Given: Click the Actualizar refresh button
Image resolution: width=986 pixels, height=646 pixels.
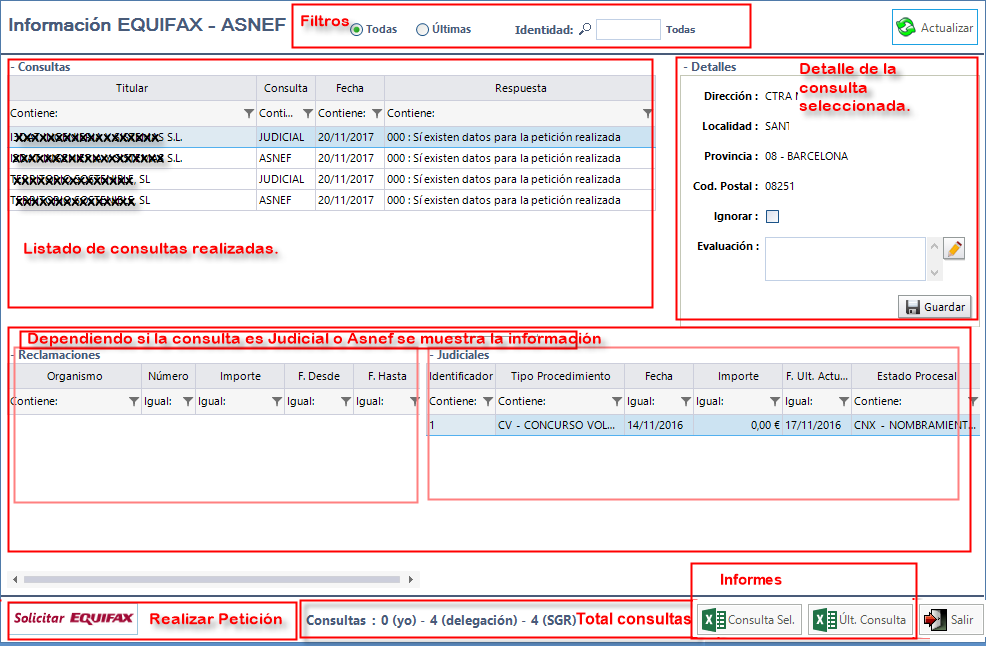Looking at the screenshot, I should tap(935, 28).
